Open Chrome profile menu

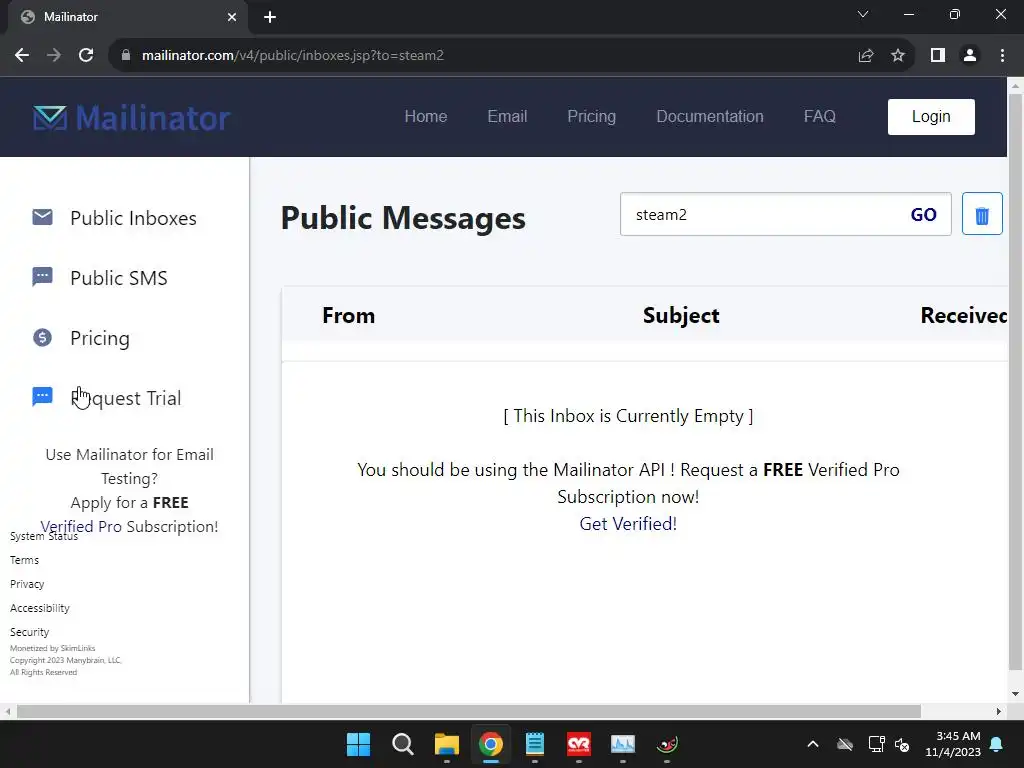[970, 56]
